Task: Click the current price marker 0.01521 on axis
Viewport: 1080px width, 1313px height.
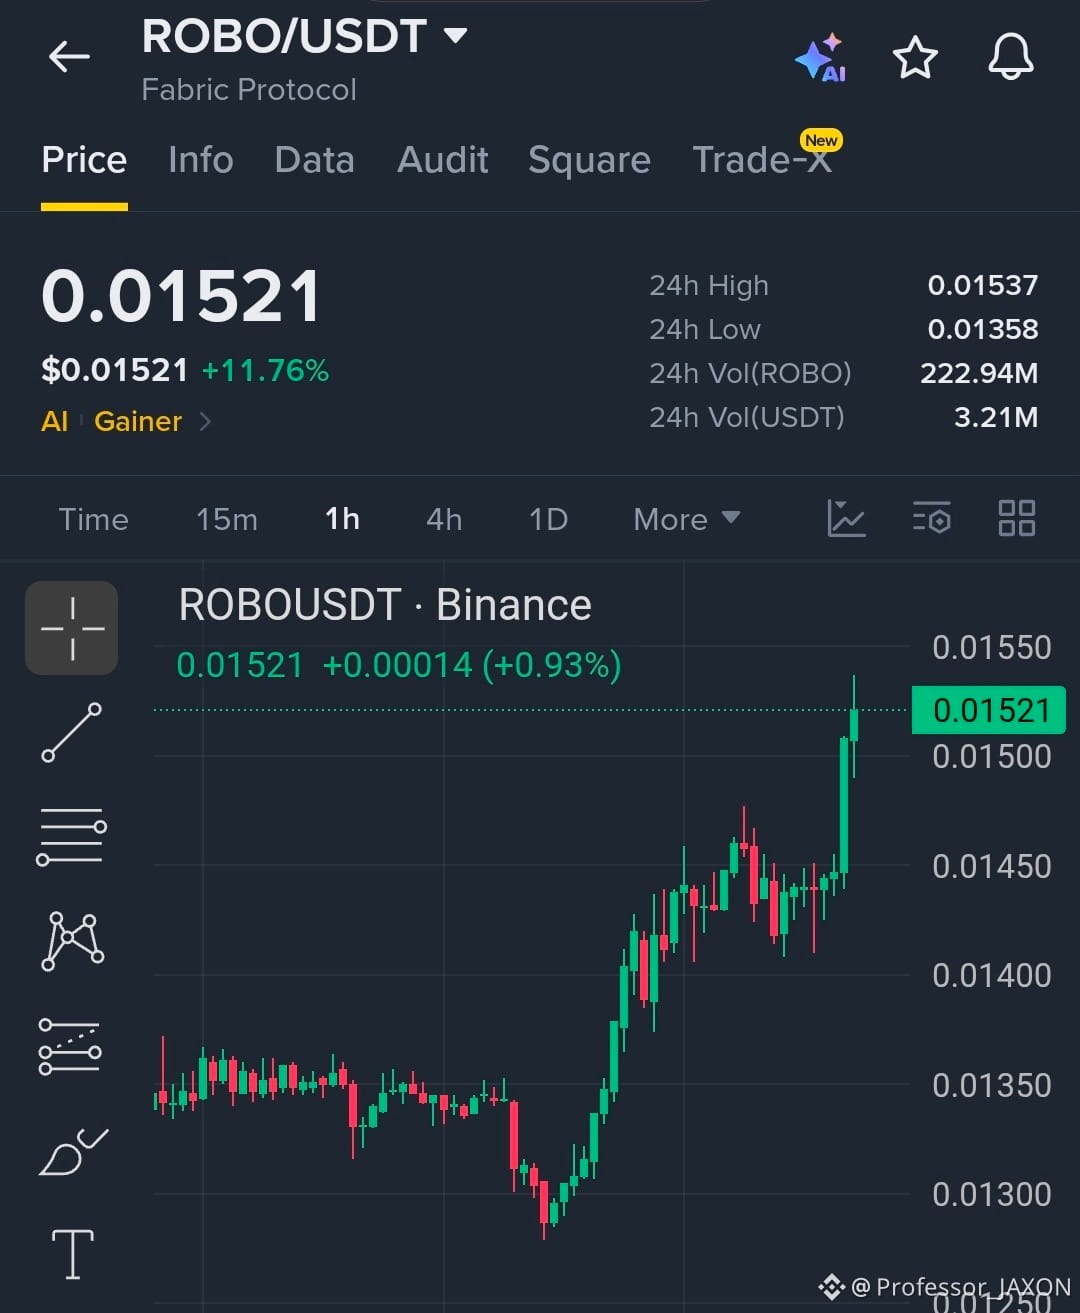Action: click(x=989, y=710)
